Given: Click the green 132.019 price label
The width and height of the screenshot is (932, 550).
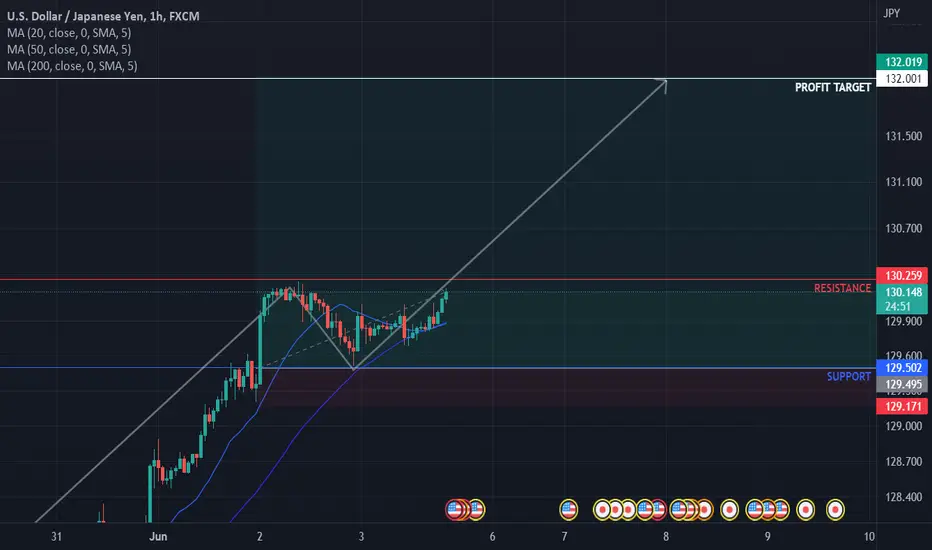Looking at the screenshot, I should [902, 62].
